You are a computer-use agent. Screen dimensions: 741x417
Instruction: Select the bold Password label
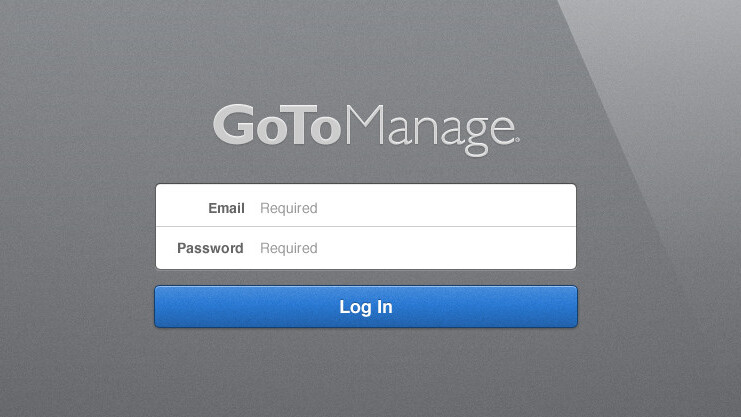click(210, 248)
